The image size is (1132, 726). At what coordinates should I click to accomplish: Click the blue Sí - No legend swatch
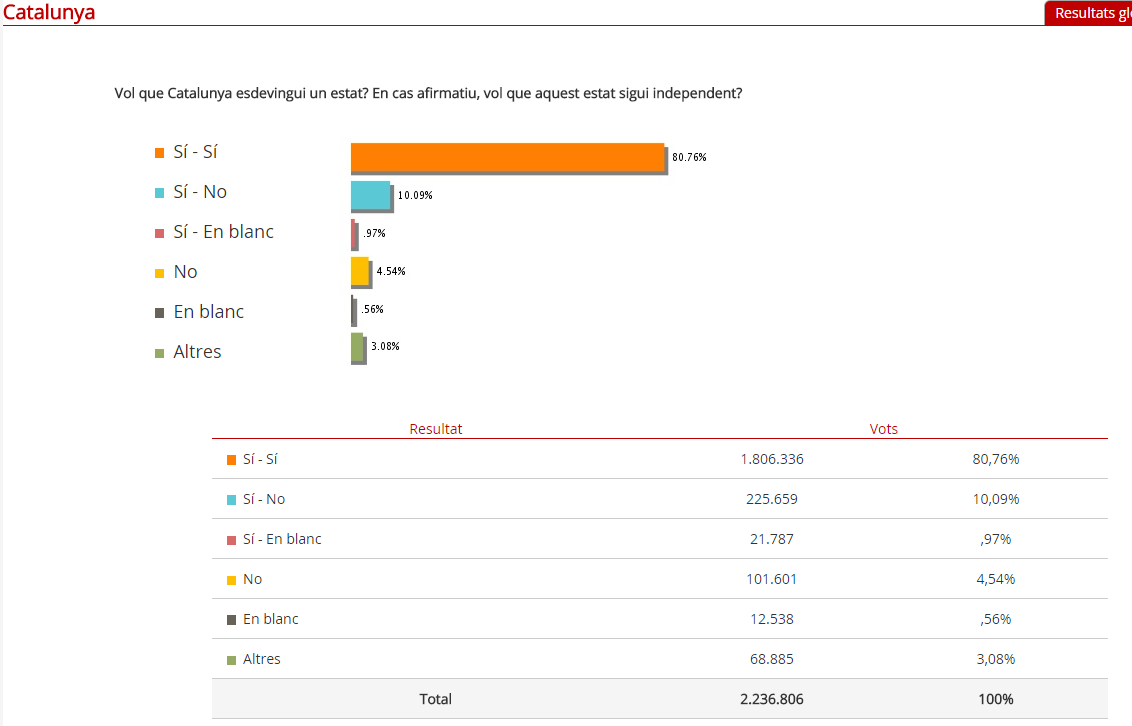tap(159, 193)
